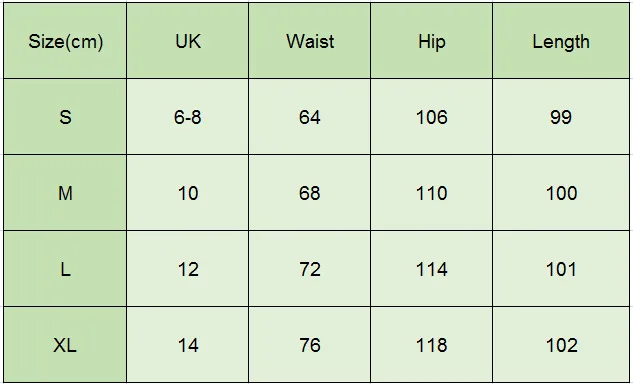633x384 pixels.
Task: Click the UK column header
Action: pyautogui.click(x=188, y=41)
